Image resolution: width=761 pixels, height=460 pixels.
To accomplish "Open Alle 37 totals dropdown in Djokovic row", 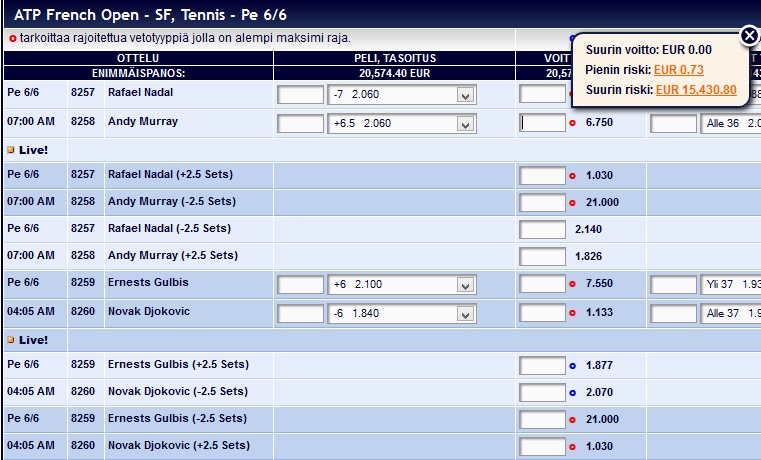I will (730, 314).
